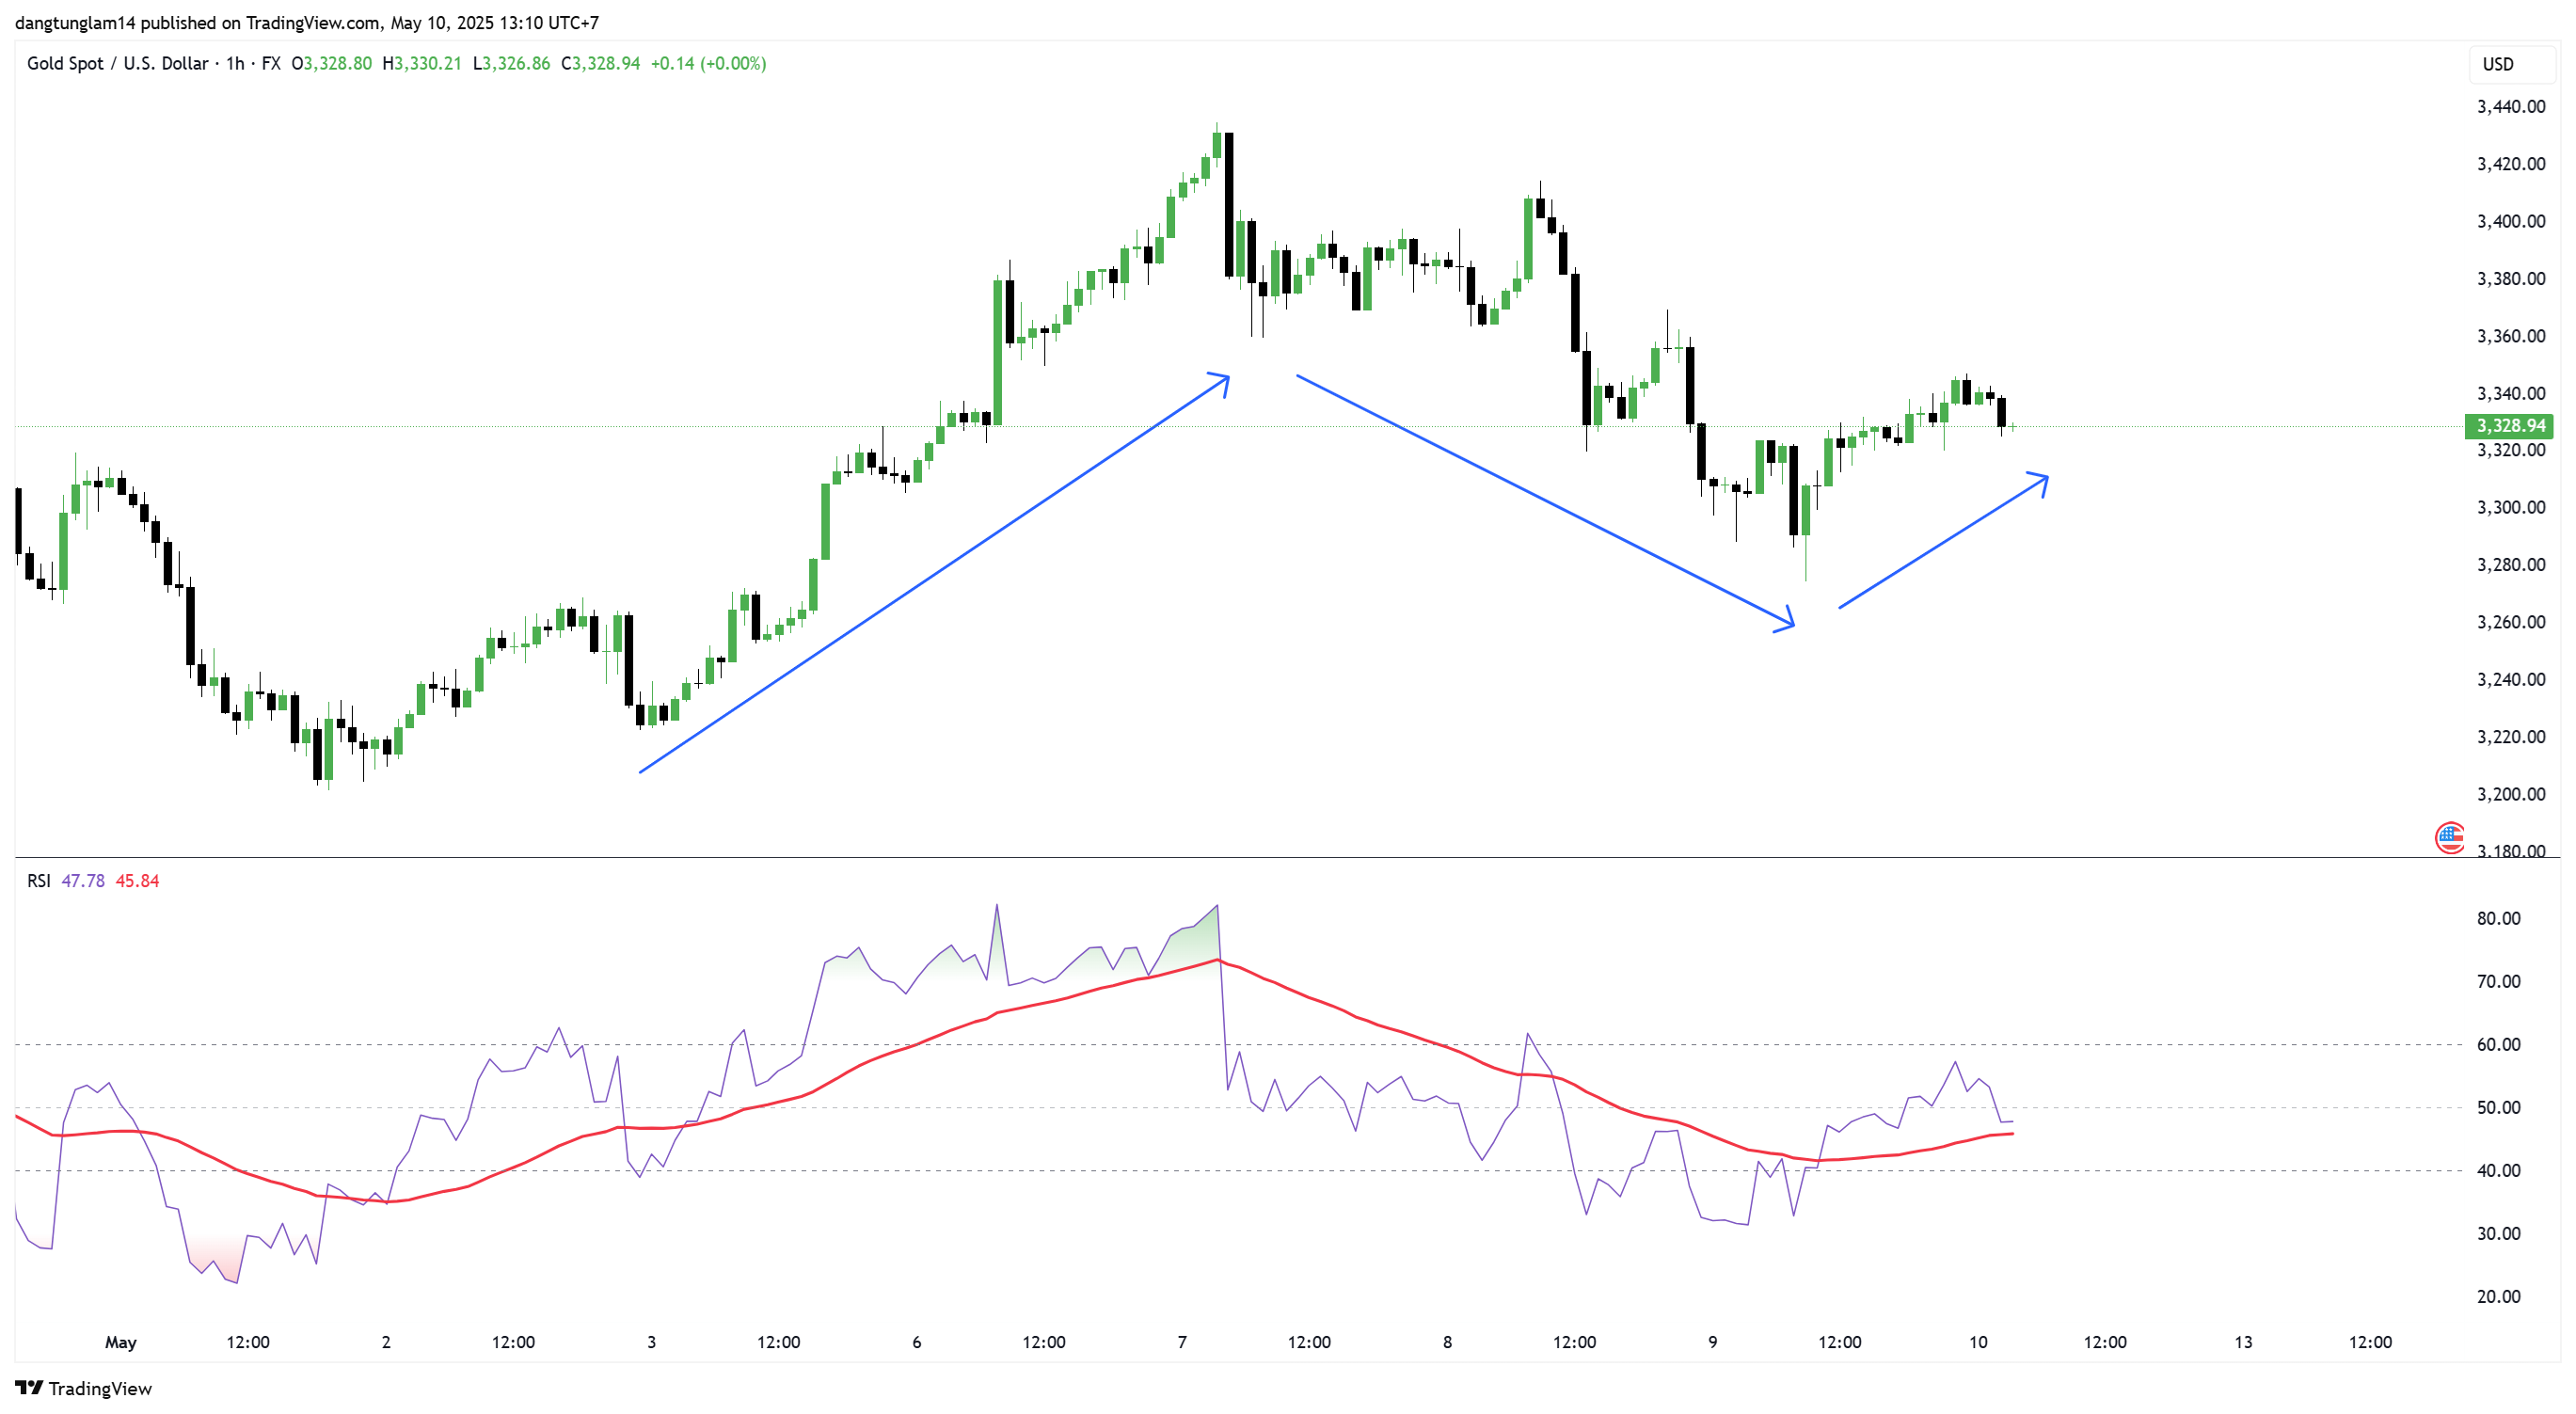Image resolution: width=2576 pixels, height=1414 pixels.
Task: Click the 3,260.00 price axis label
Action: [2510, 622]
